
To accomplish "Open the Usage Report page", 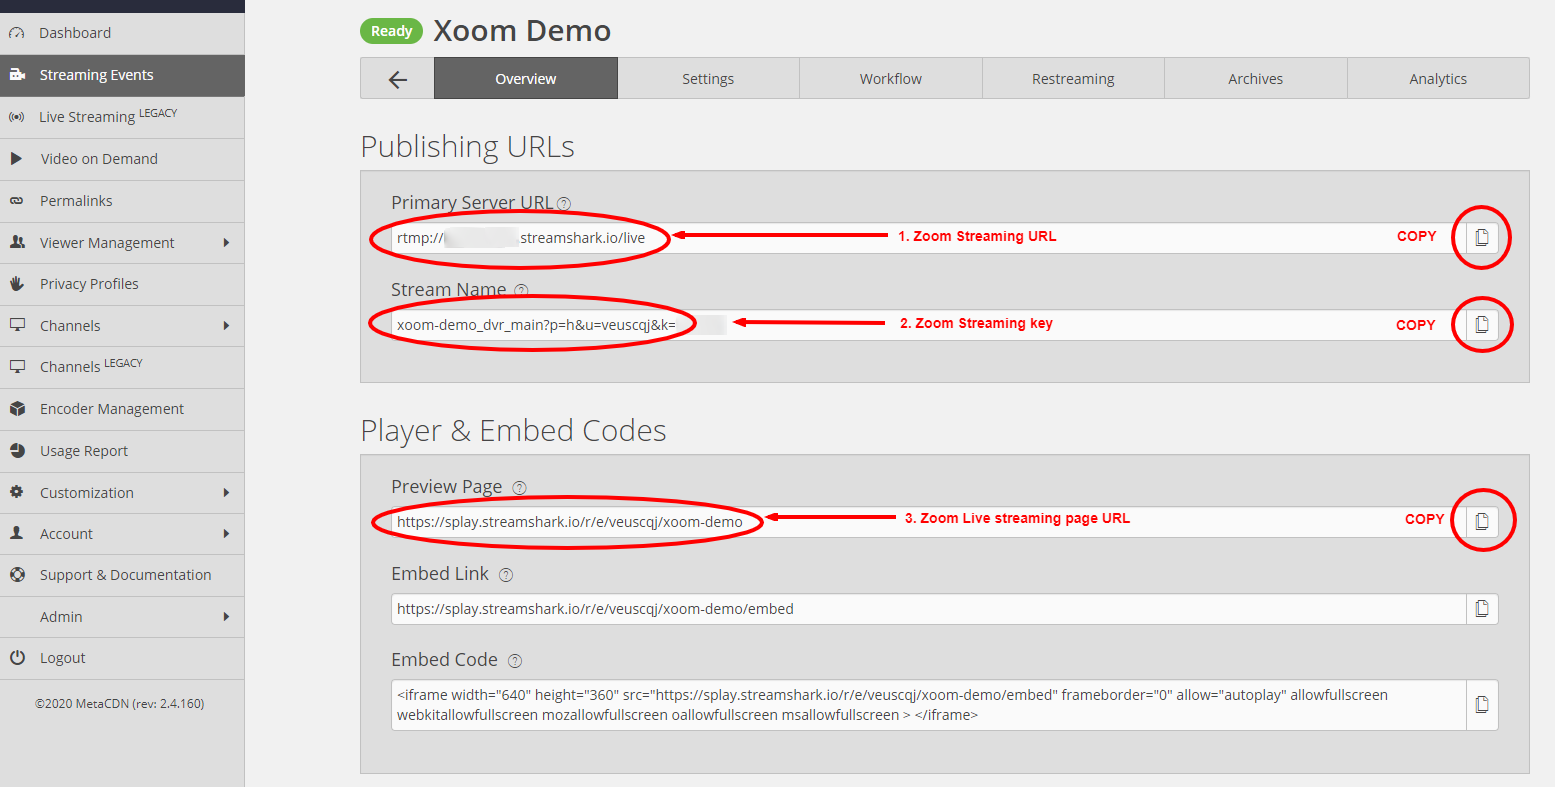I will click(122, 451).
